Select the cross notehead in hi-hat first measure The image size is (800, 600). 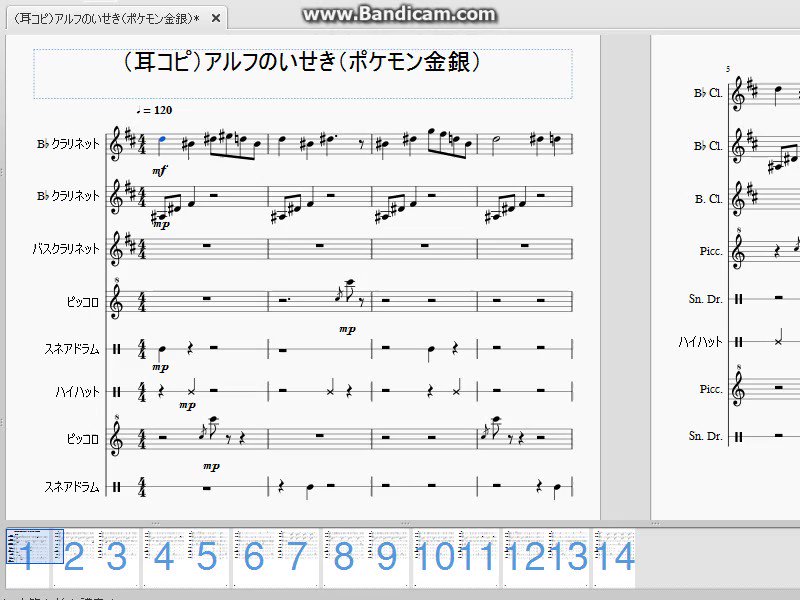191,391
